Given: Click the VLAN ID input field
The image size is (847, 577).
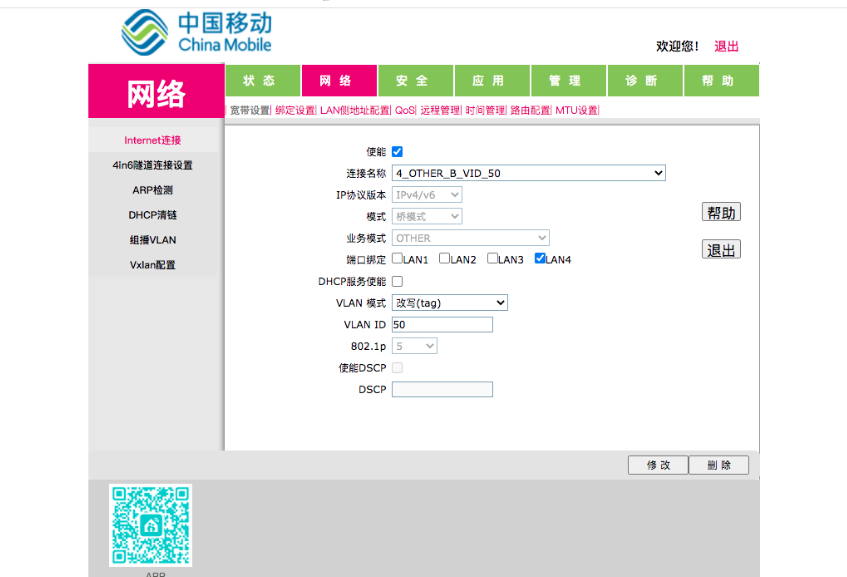Looking at the screenshot, I should pyautogui.click(x=442, y=324).
